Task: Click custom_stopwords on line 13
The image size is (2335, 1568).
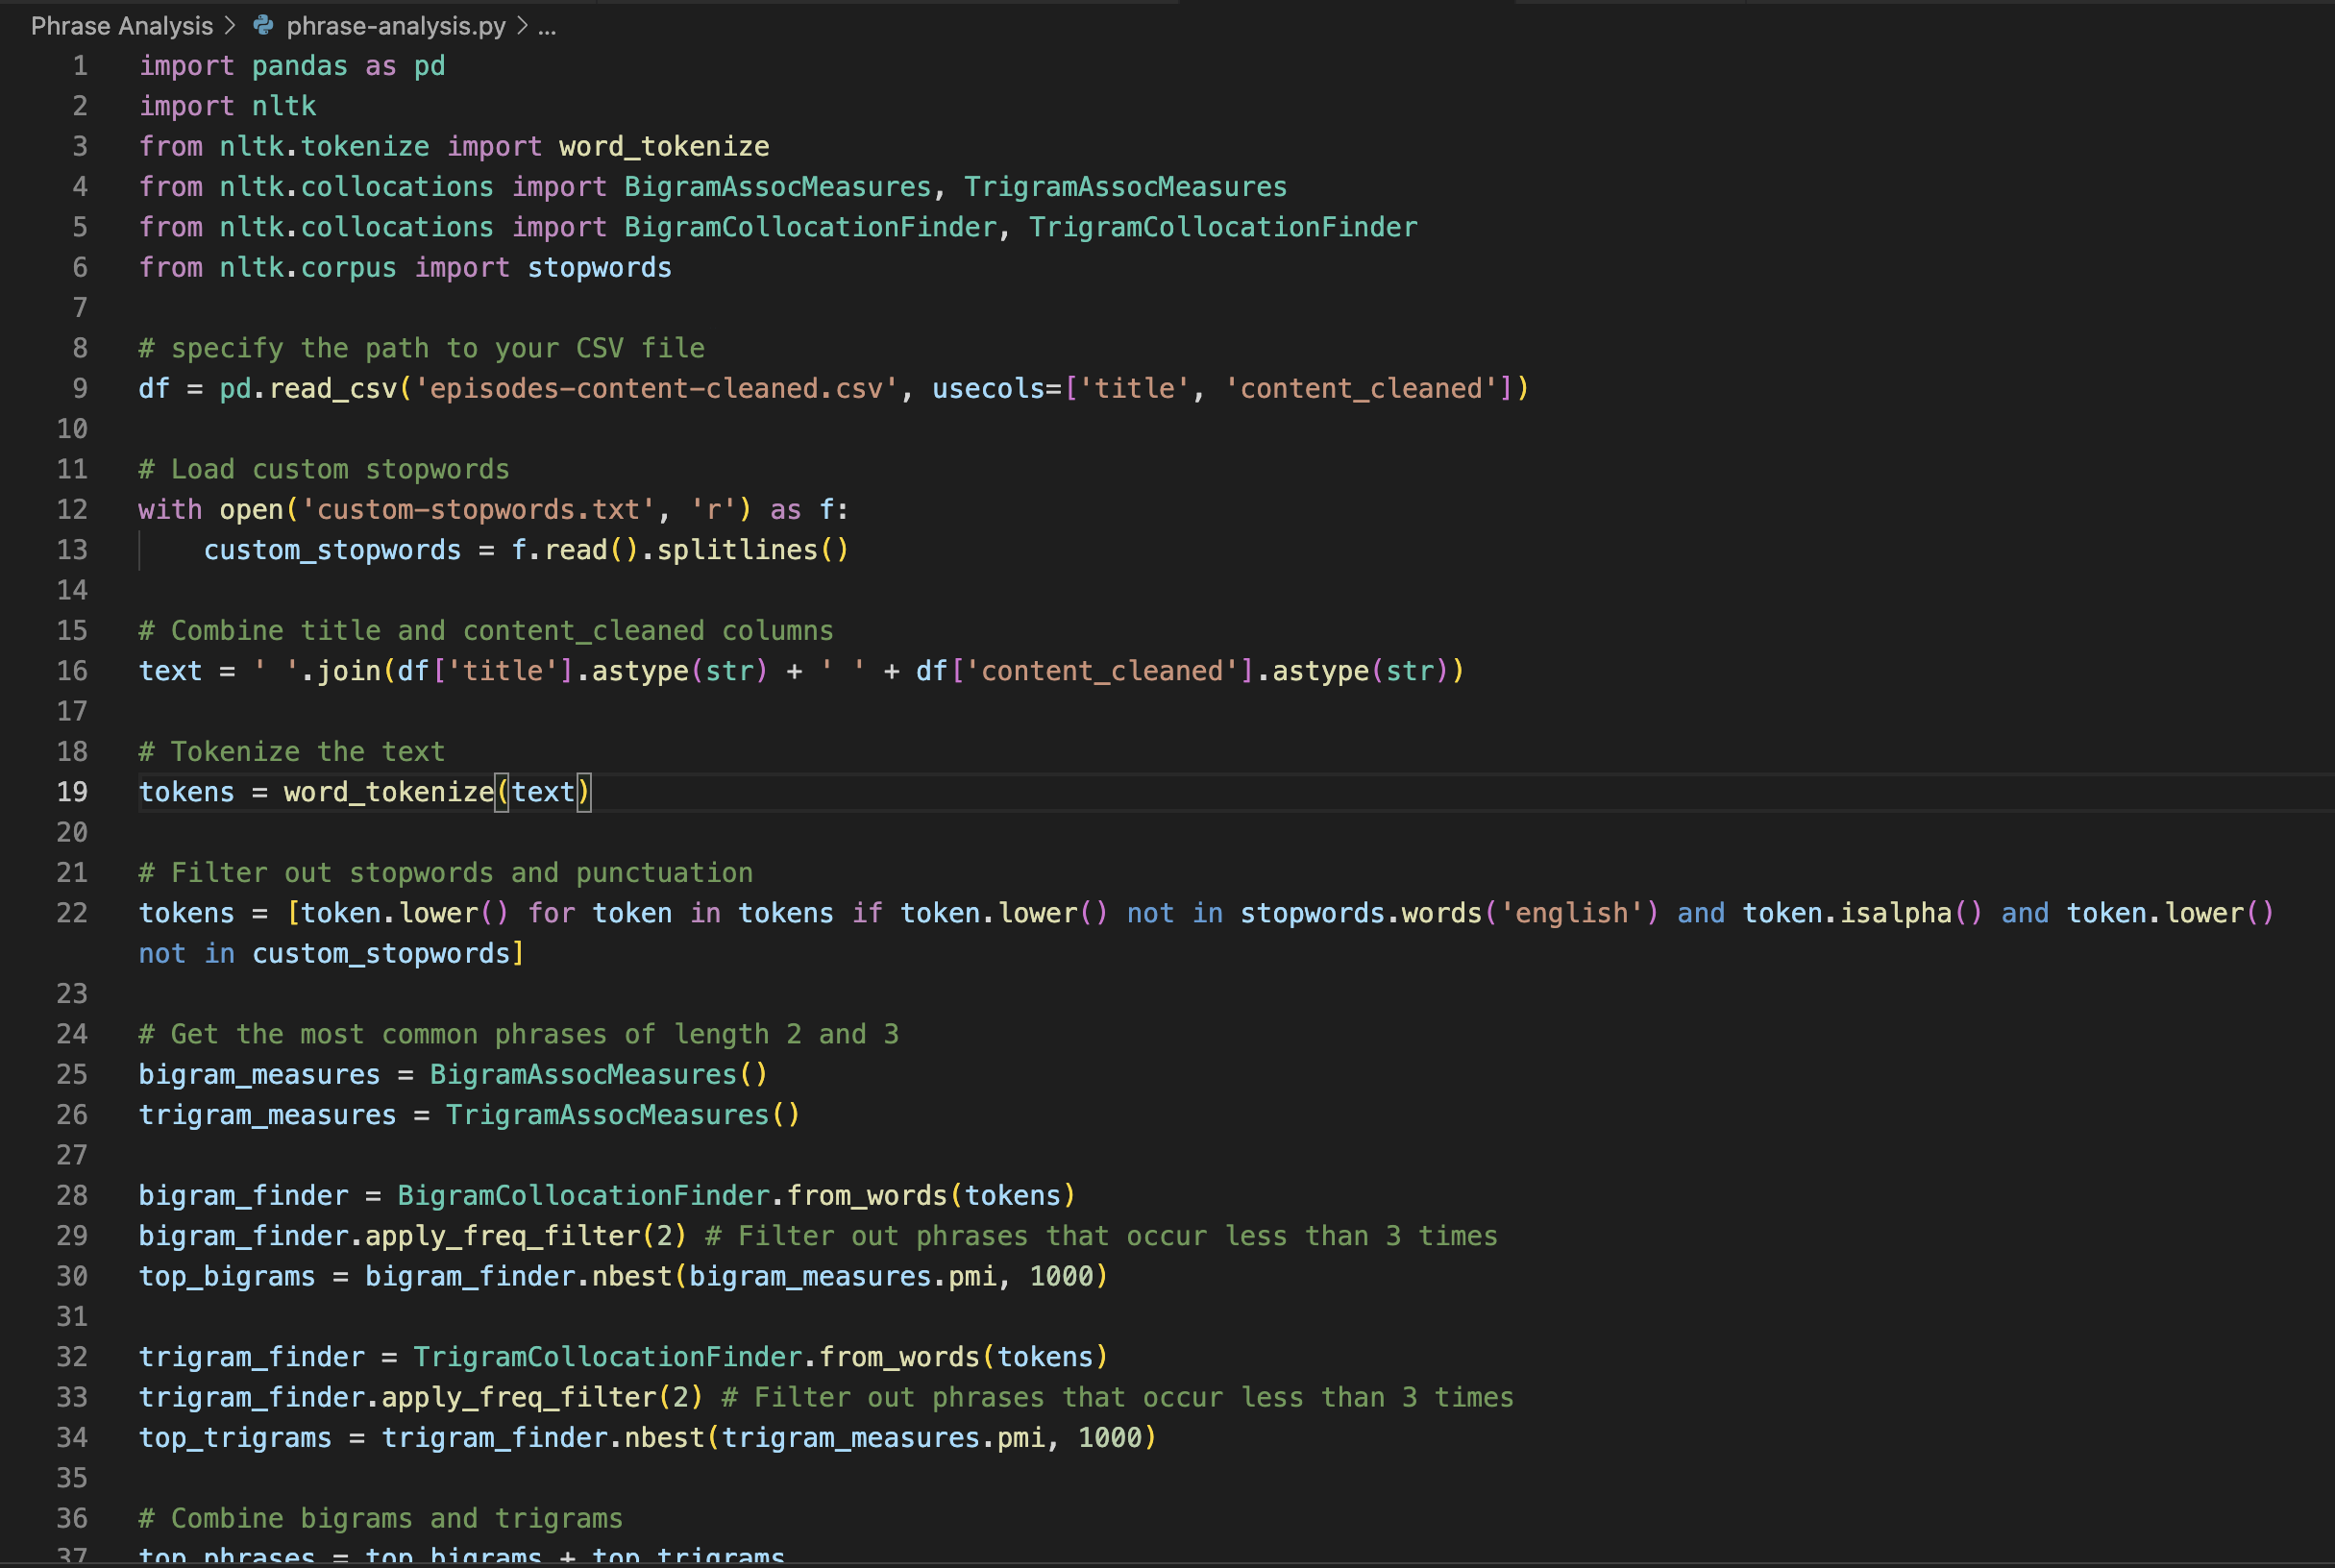Action: pos(332,549)
